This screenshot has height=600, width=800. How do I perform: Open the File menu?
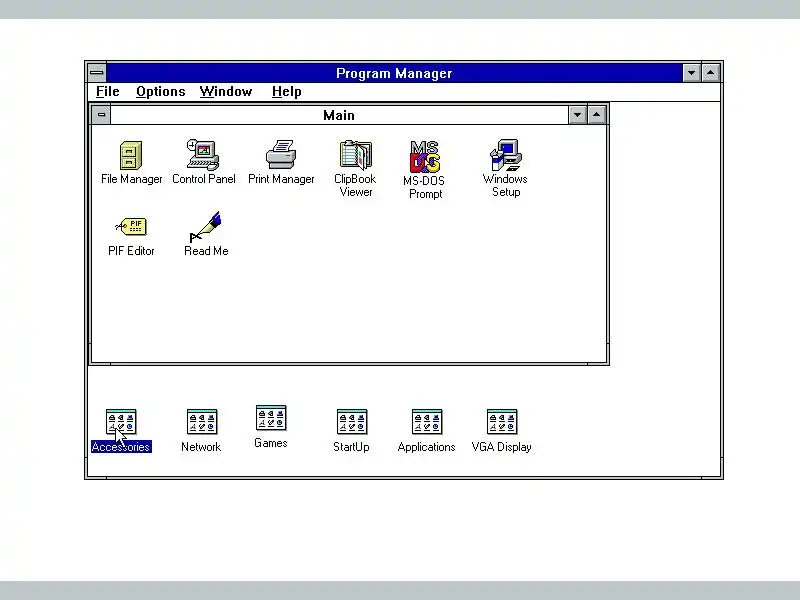click(x=108, y=91)
